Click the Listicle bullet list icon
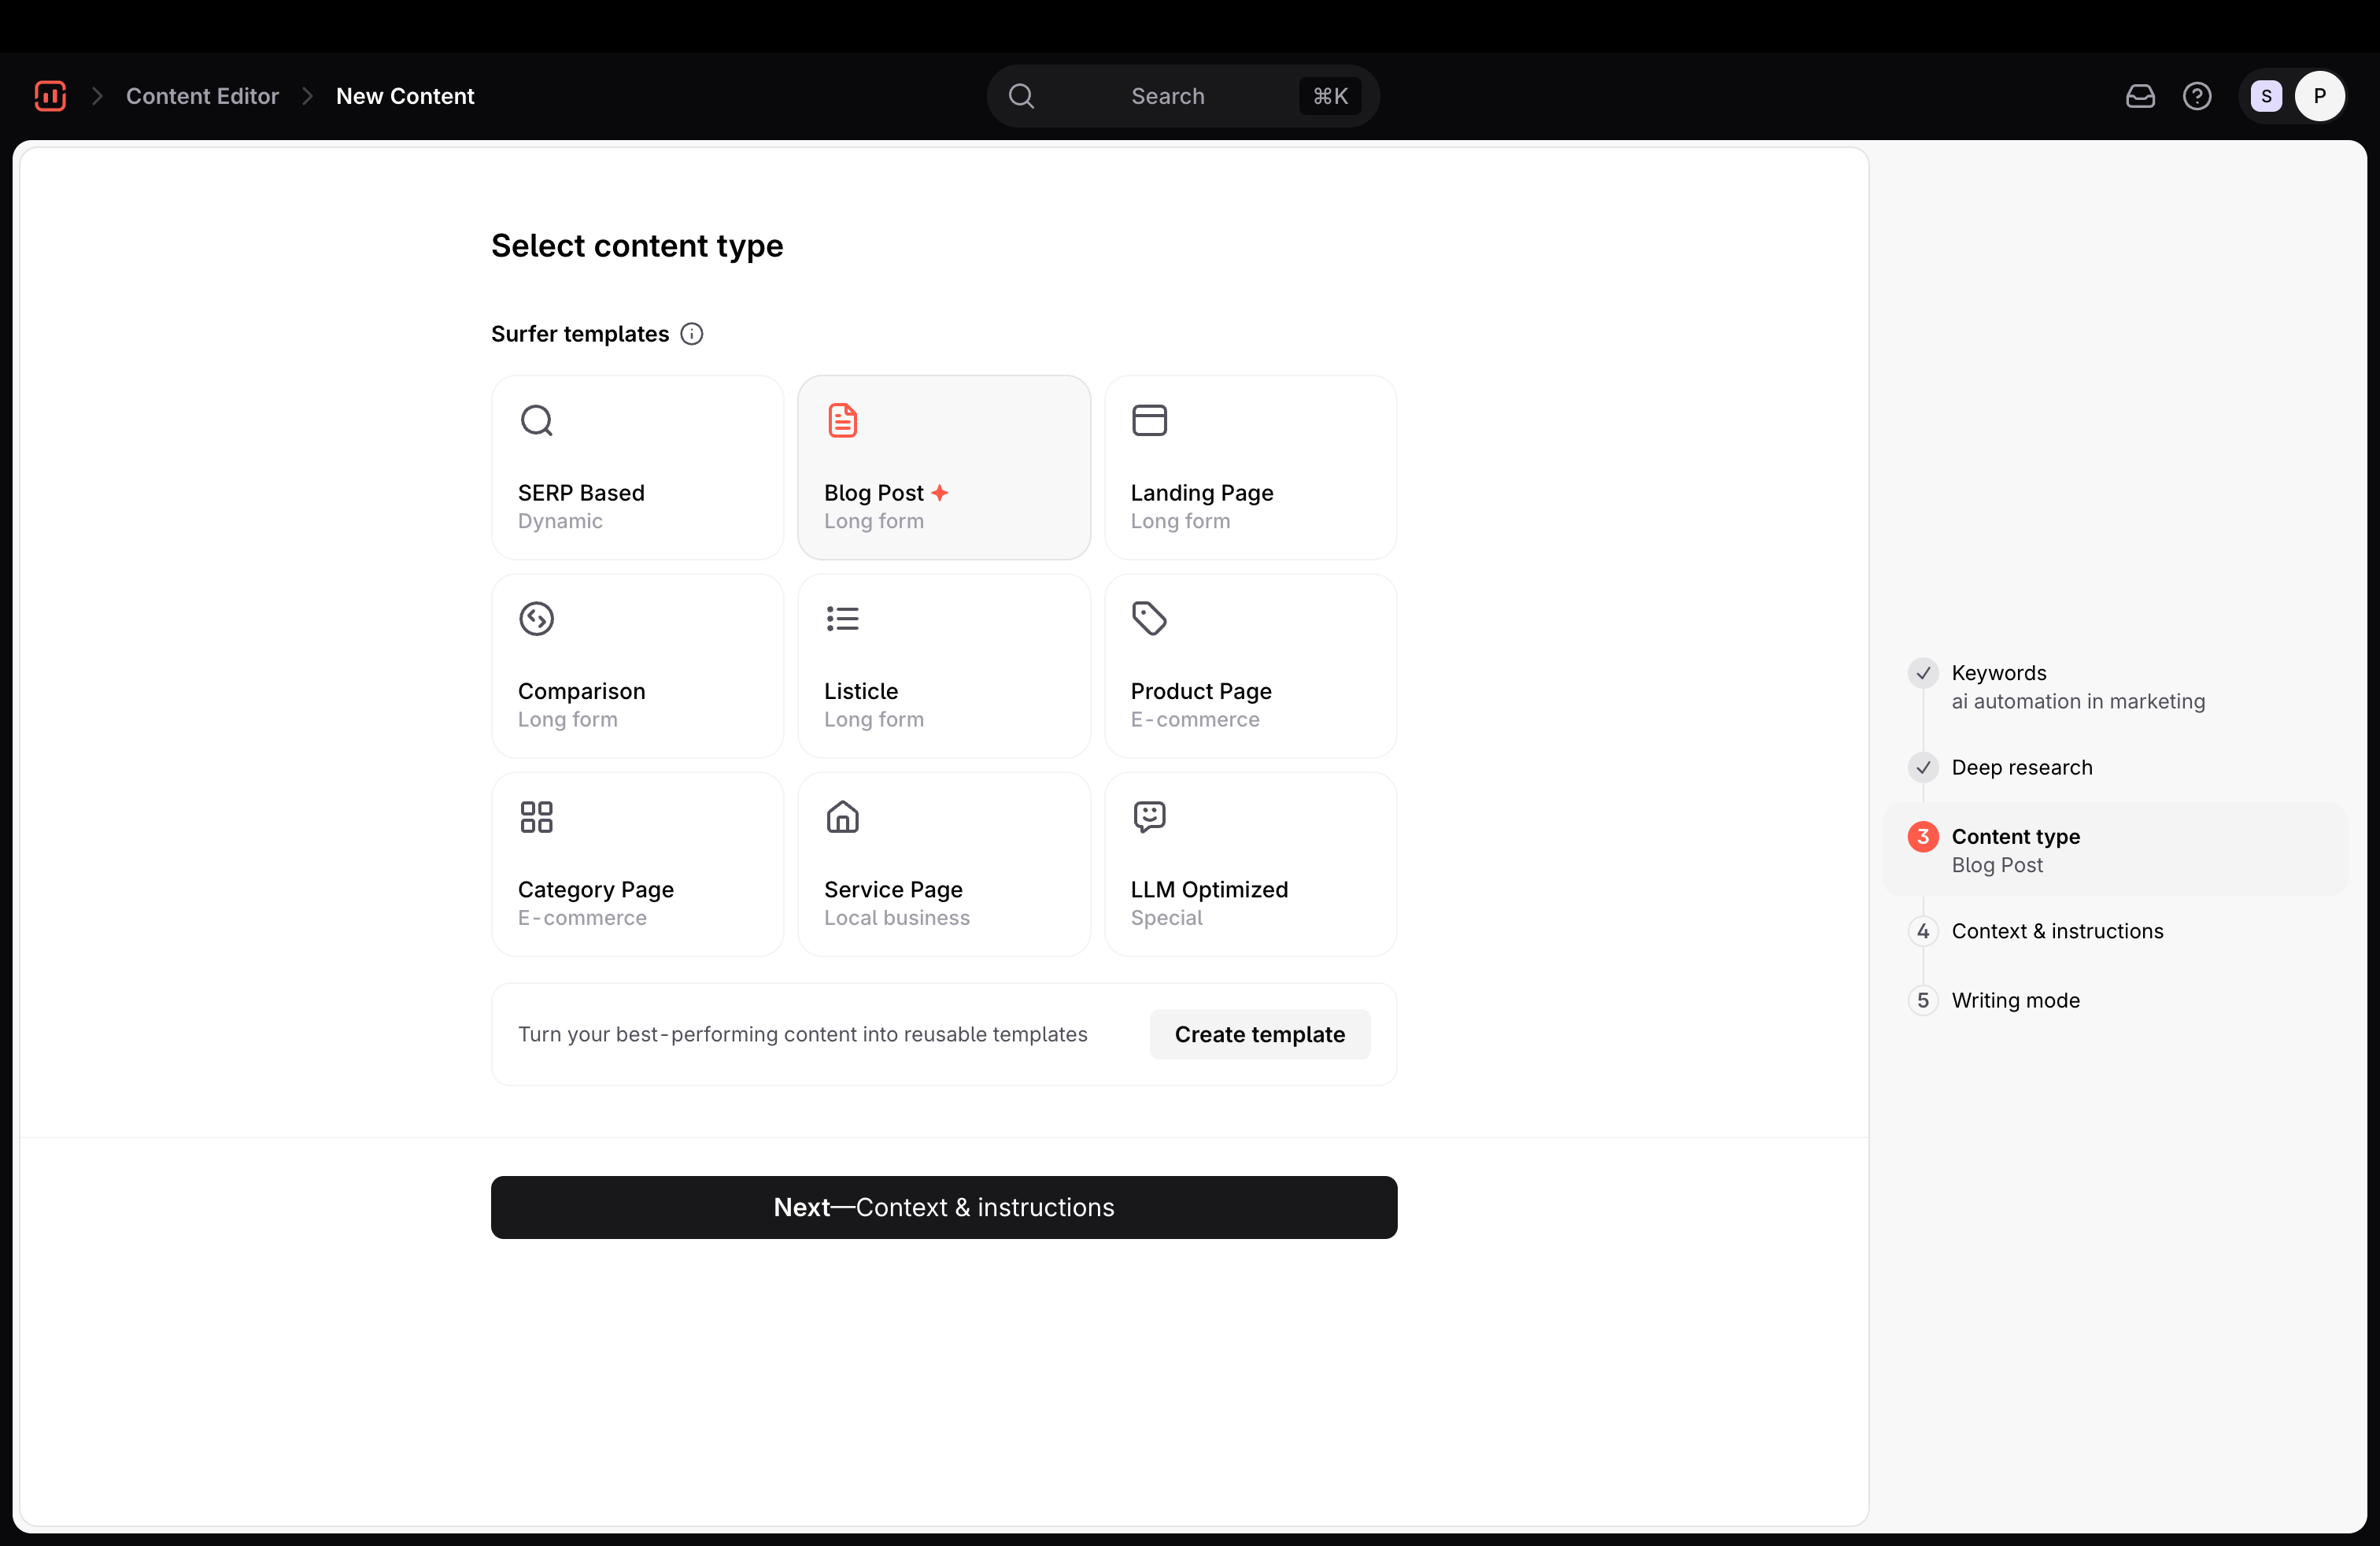The height and width of the screenshot is (1546, 2380). point(843,619)
